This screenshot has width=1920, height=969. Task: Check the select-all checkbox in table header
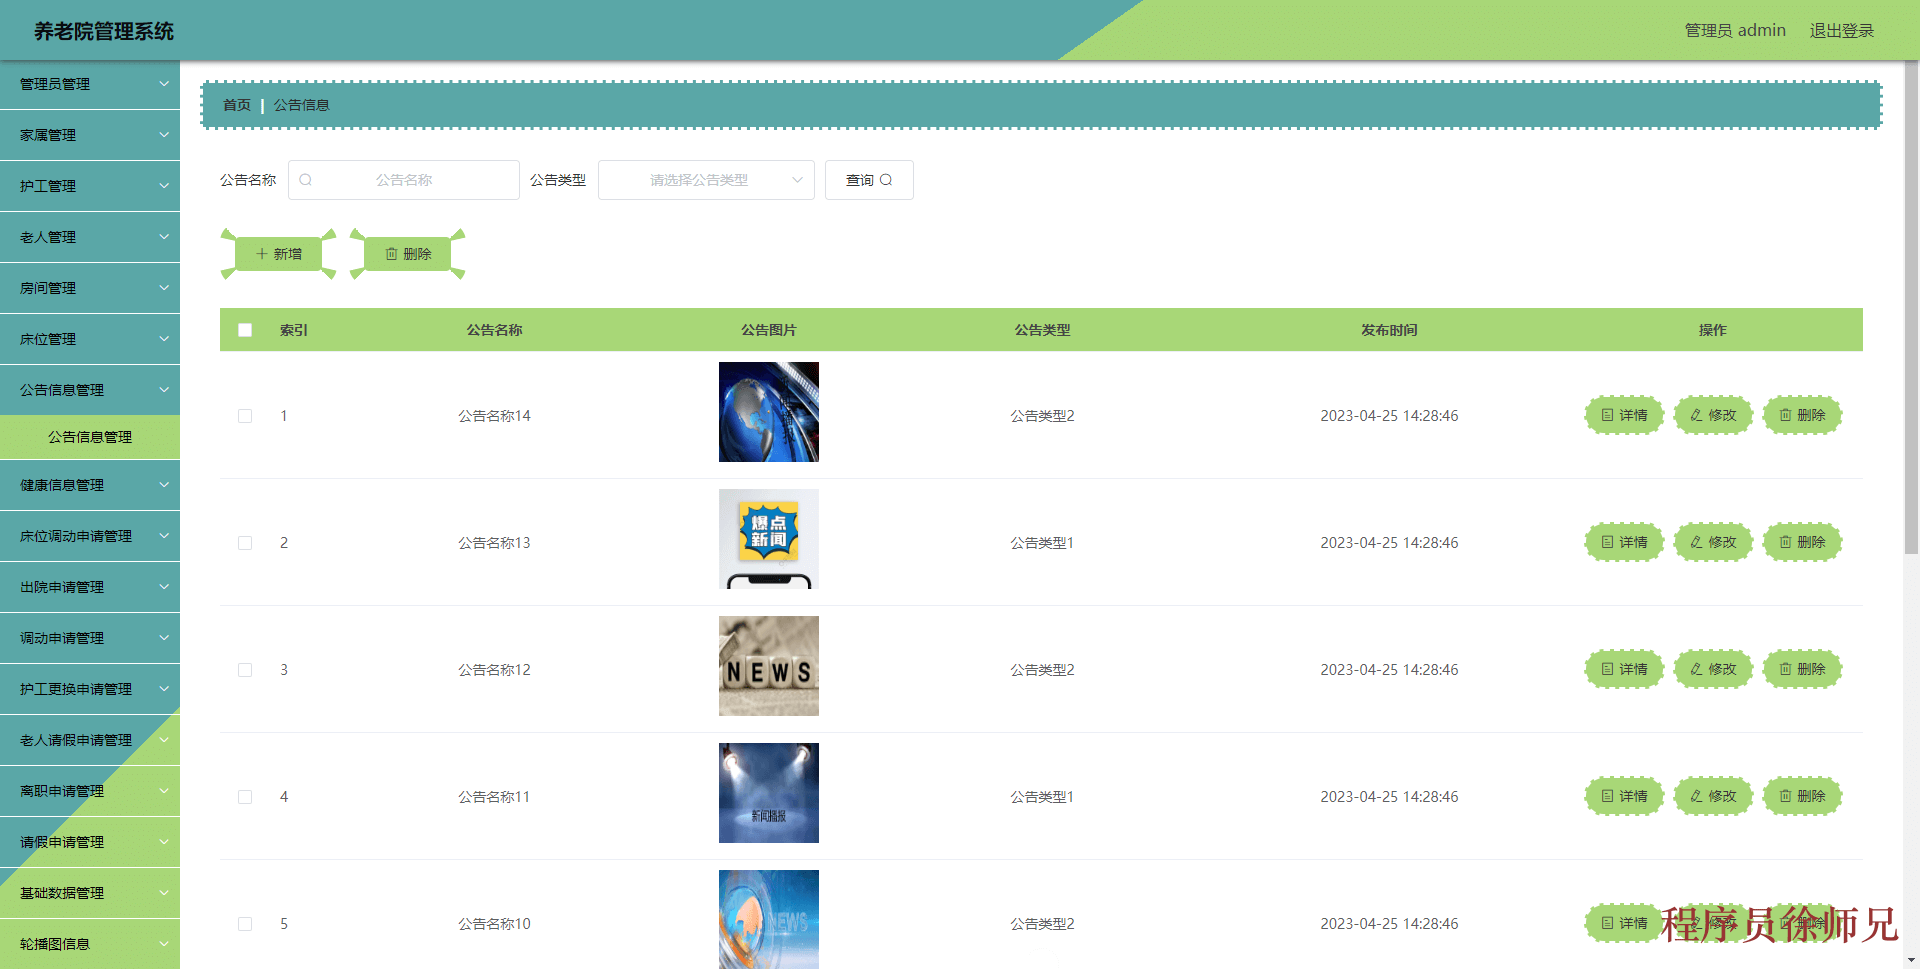point(245,329)
